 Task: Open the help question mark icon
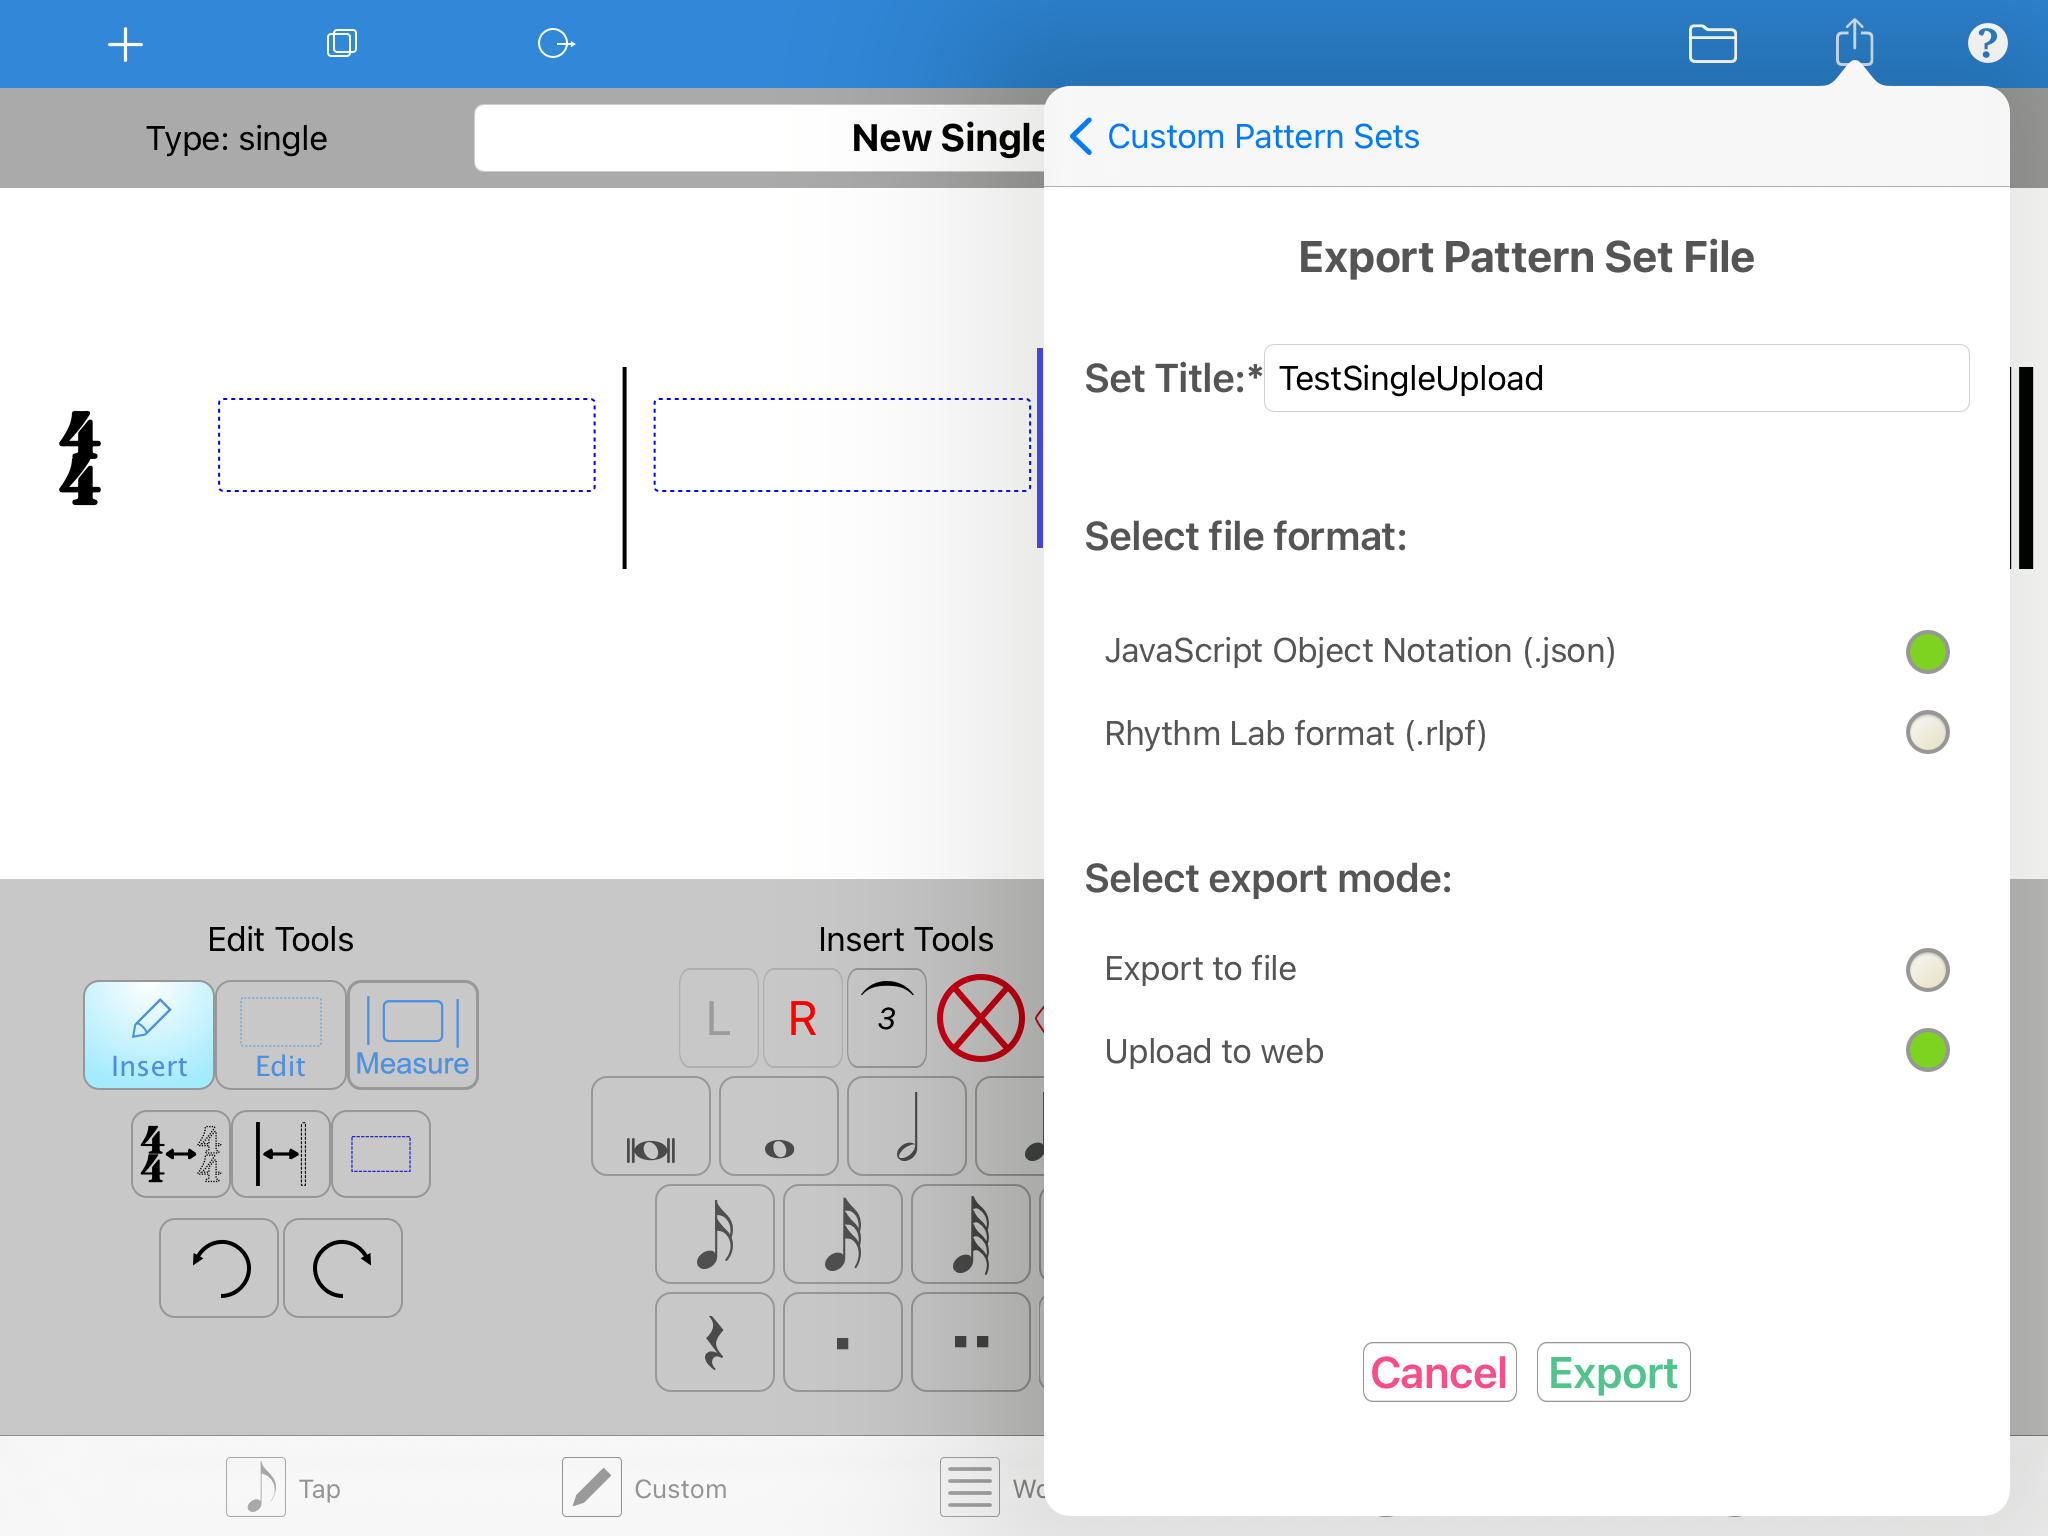pos(1988,43)
